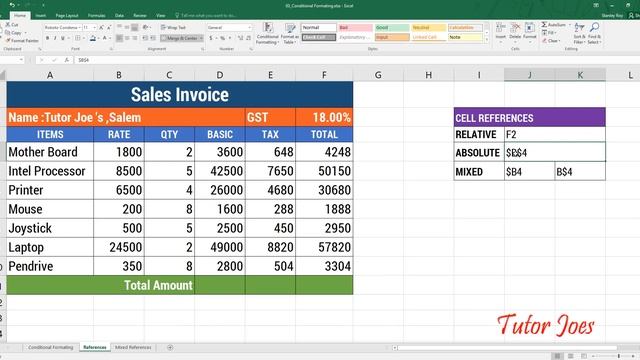The image size is (640, 360).
Task: Open Find & Select magnifier
Action: pos(594,33)
